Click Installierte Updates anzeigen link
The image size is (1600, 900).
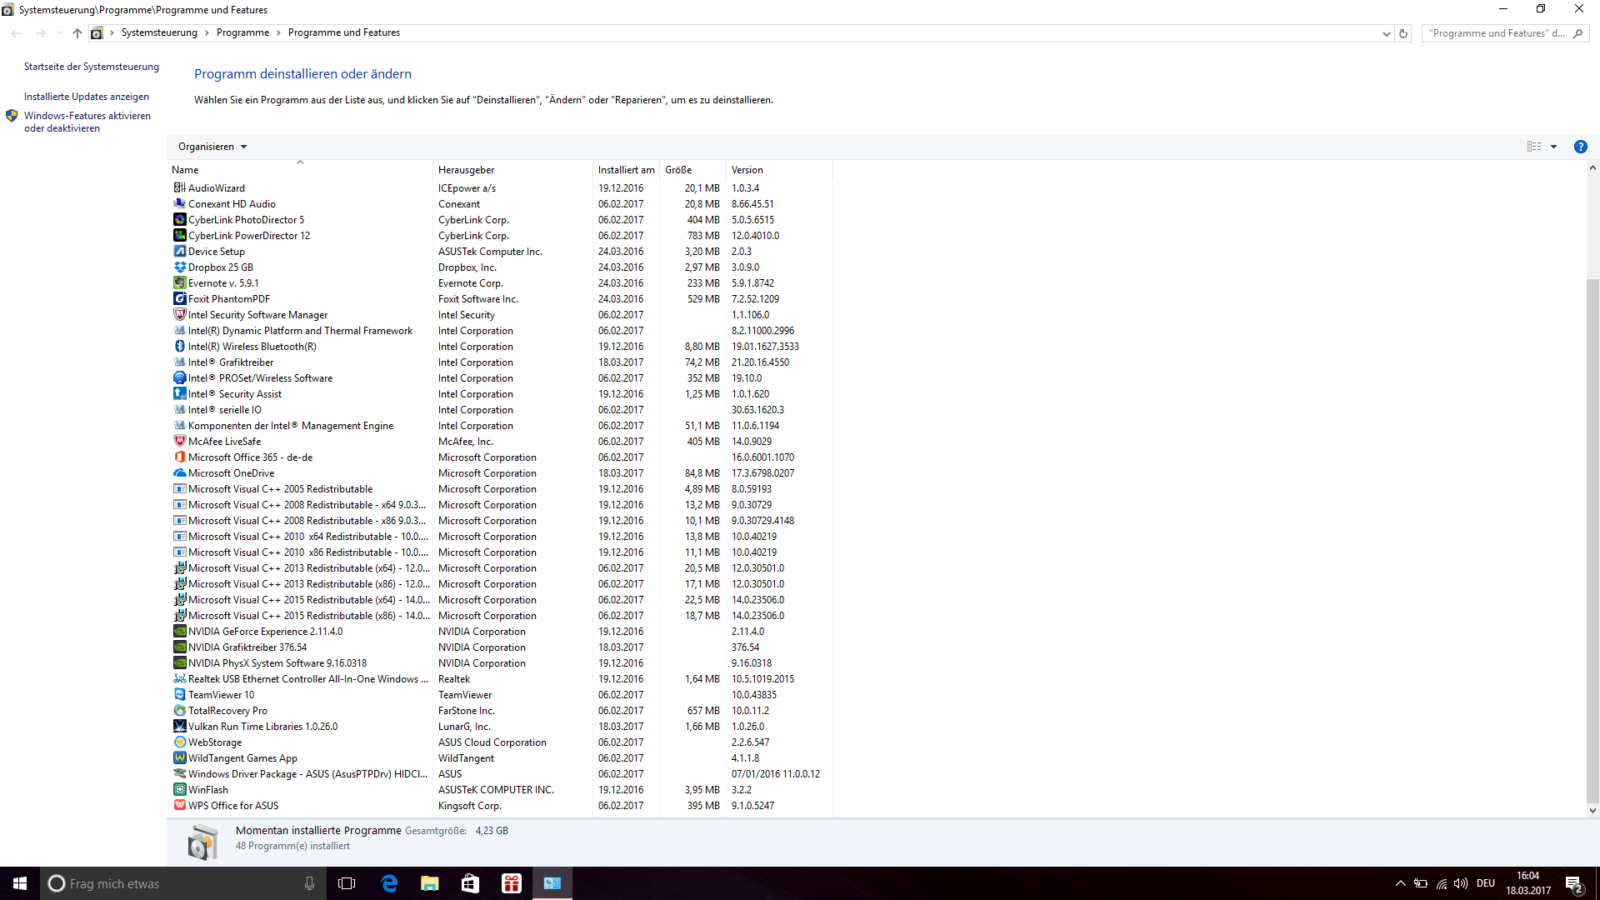point(86,97)
